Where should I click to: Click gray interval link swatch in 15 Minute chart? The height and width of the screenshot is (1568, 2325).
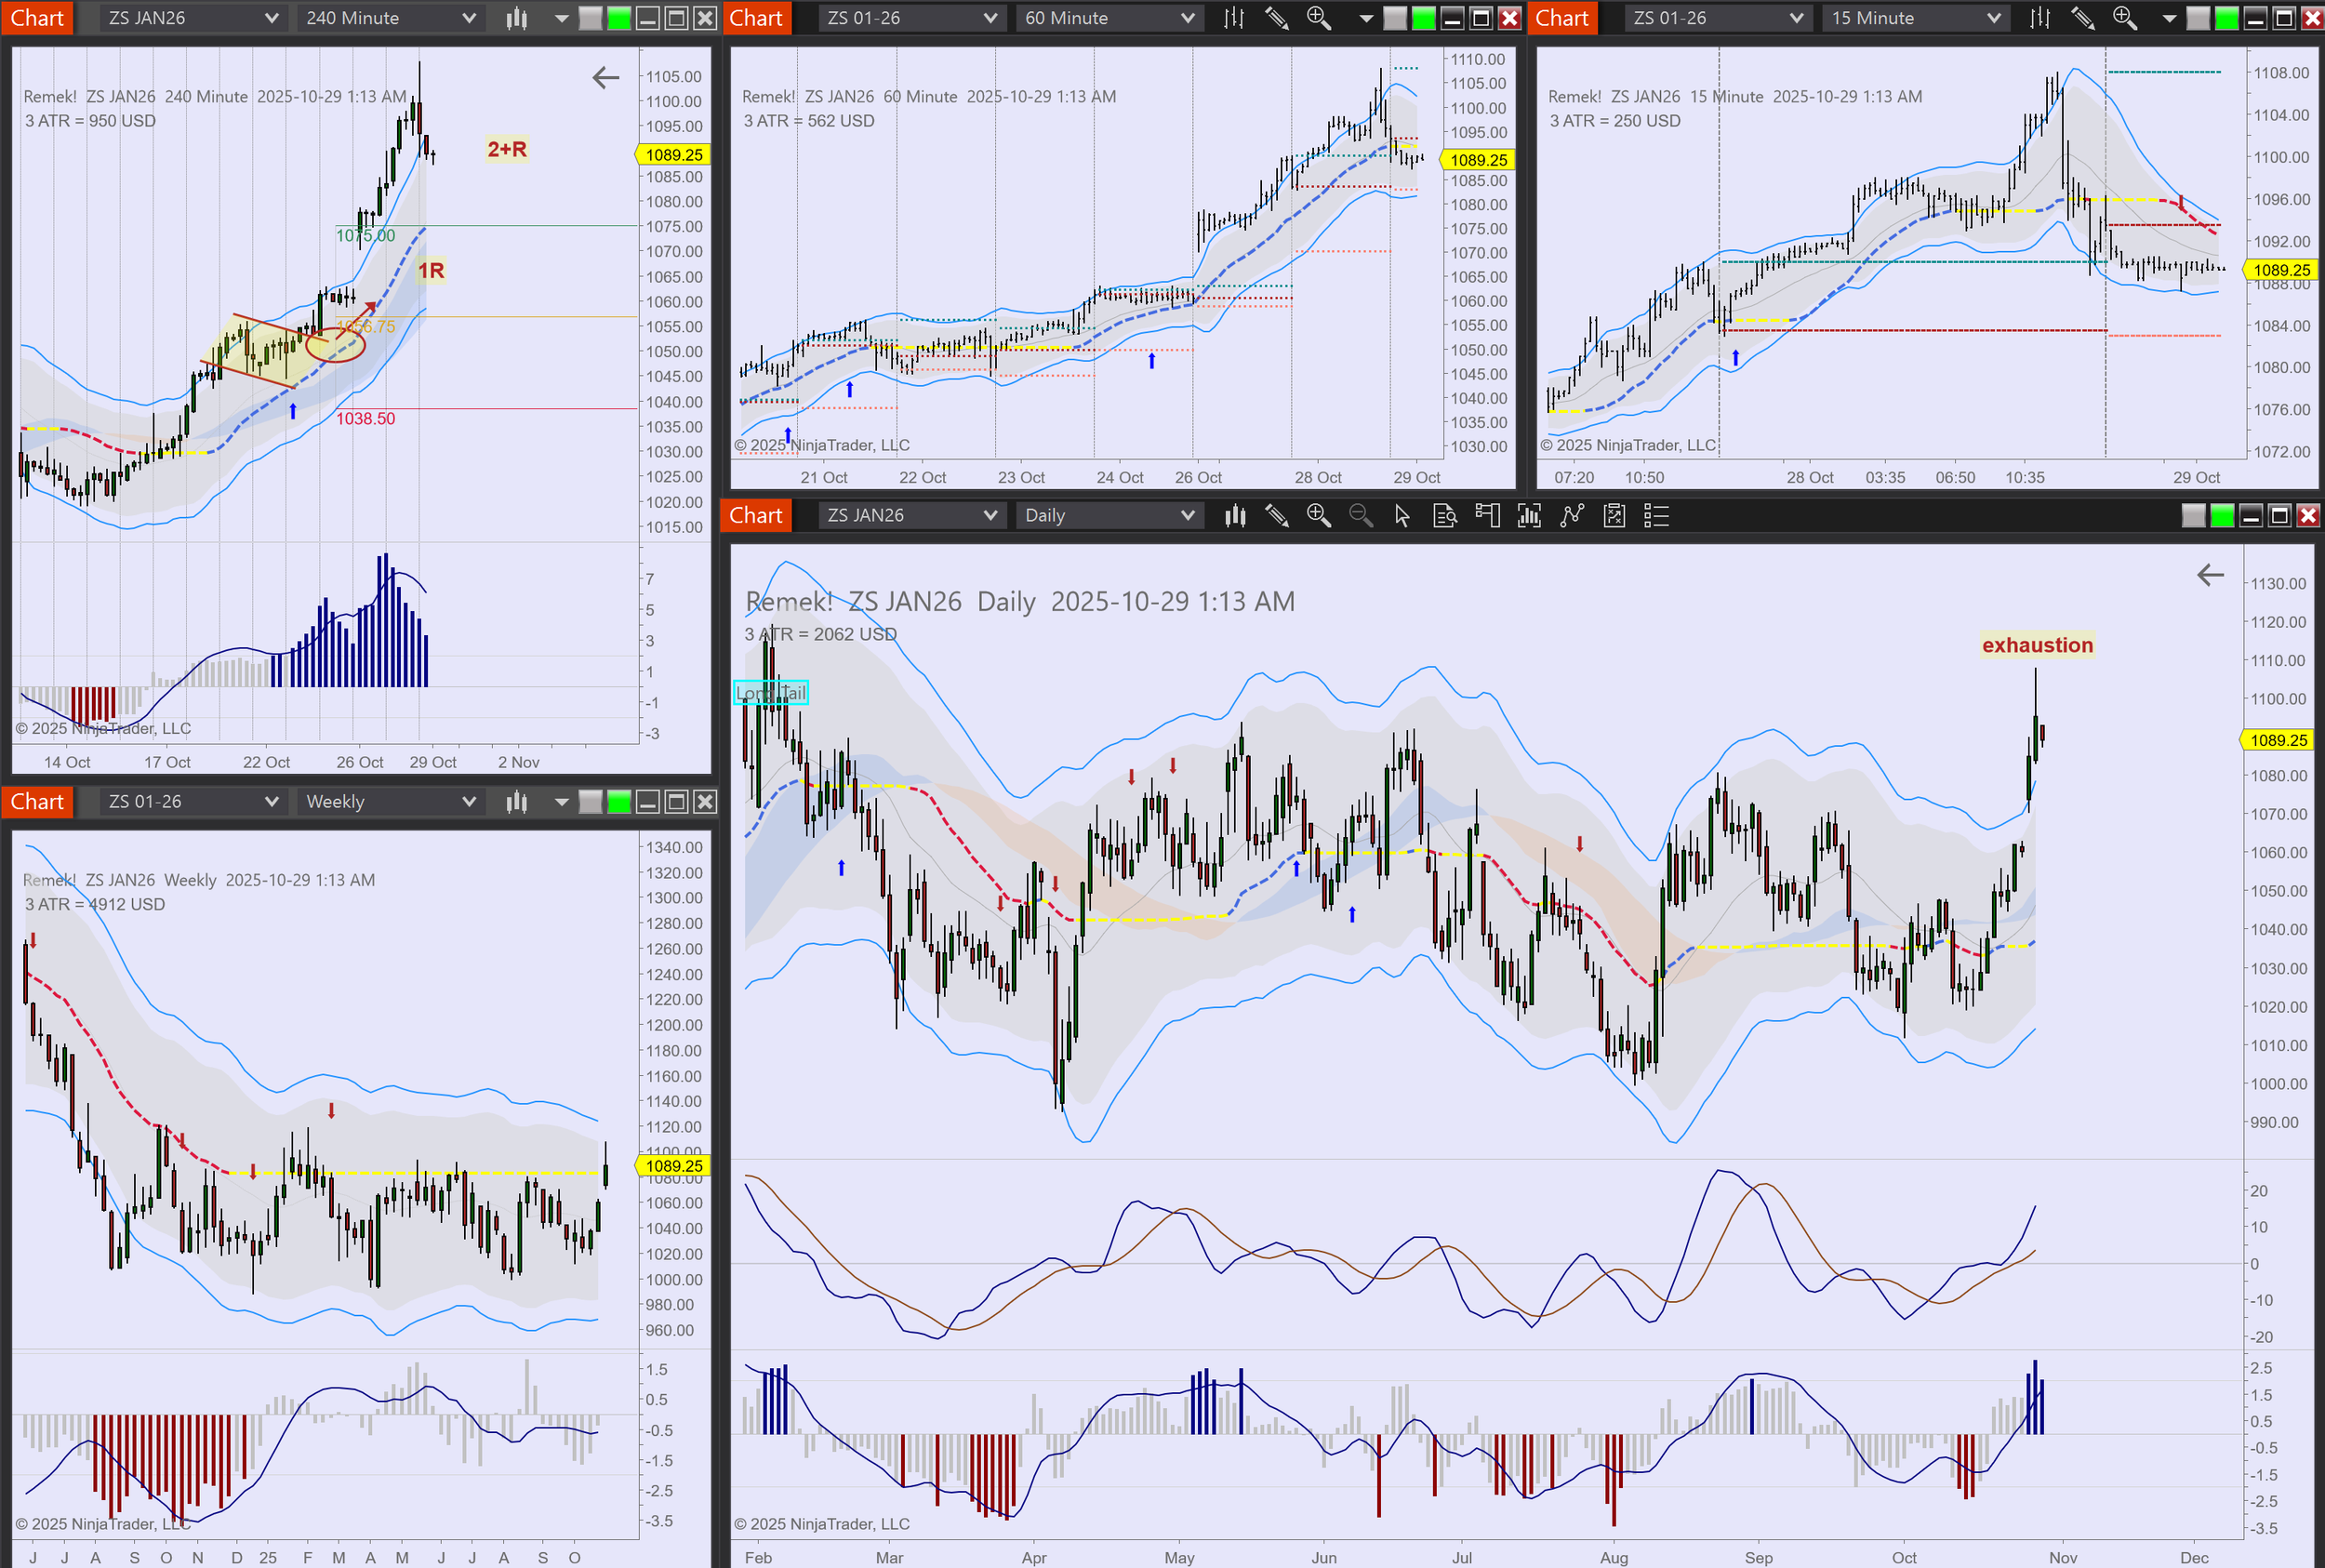2198,18
